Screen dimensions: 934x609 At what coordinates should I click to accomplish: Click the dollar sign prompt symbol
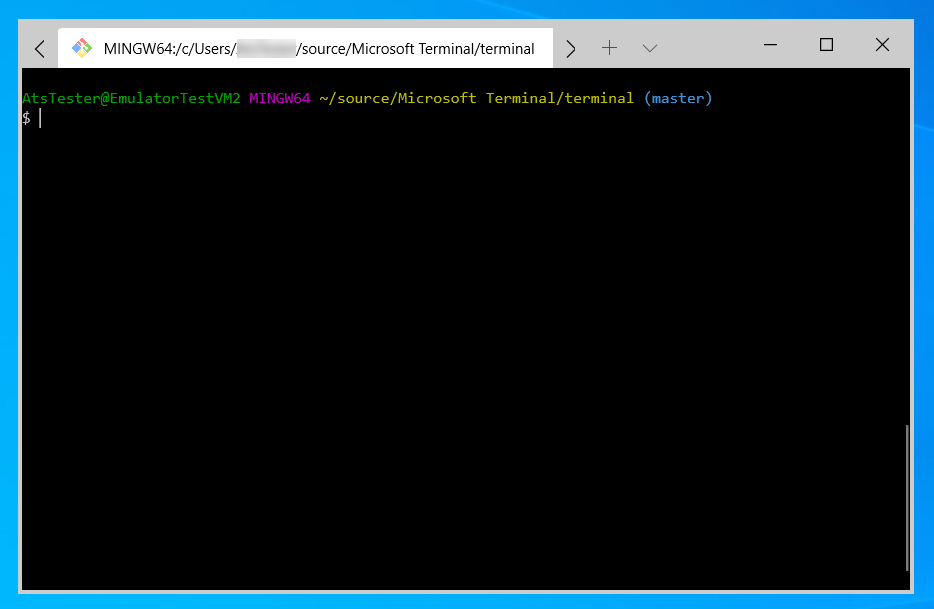click(x=25, y=118)
